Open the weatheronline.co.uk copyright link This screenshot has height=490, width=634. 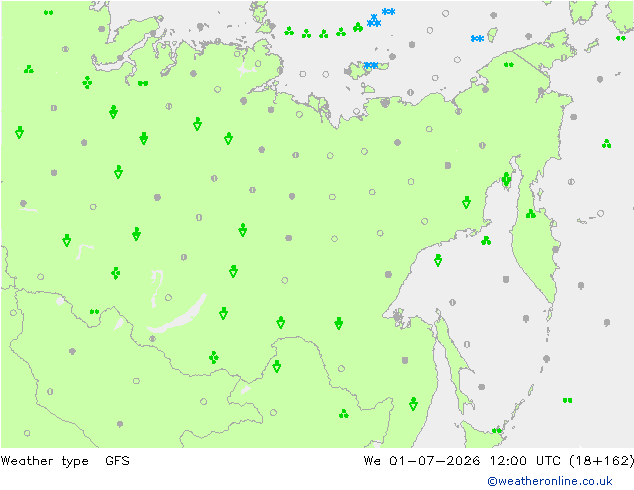point(549,481)
